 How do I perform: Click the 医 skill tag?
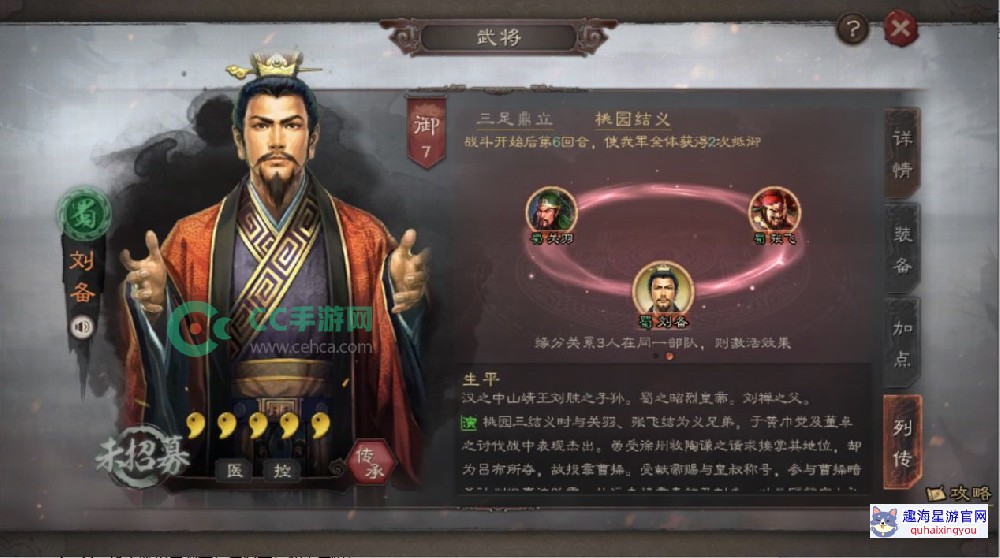tap(235, 471)
